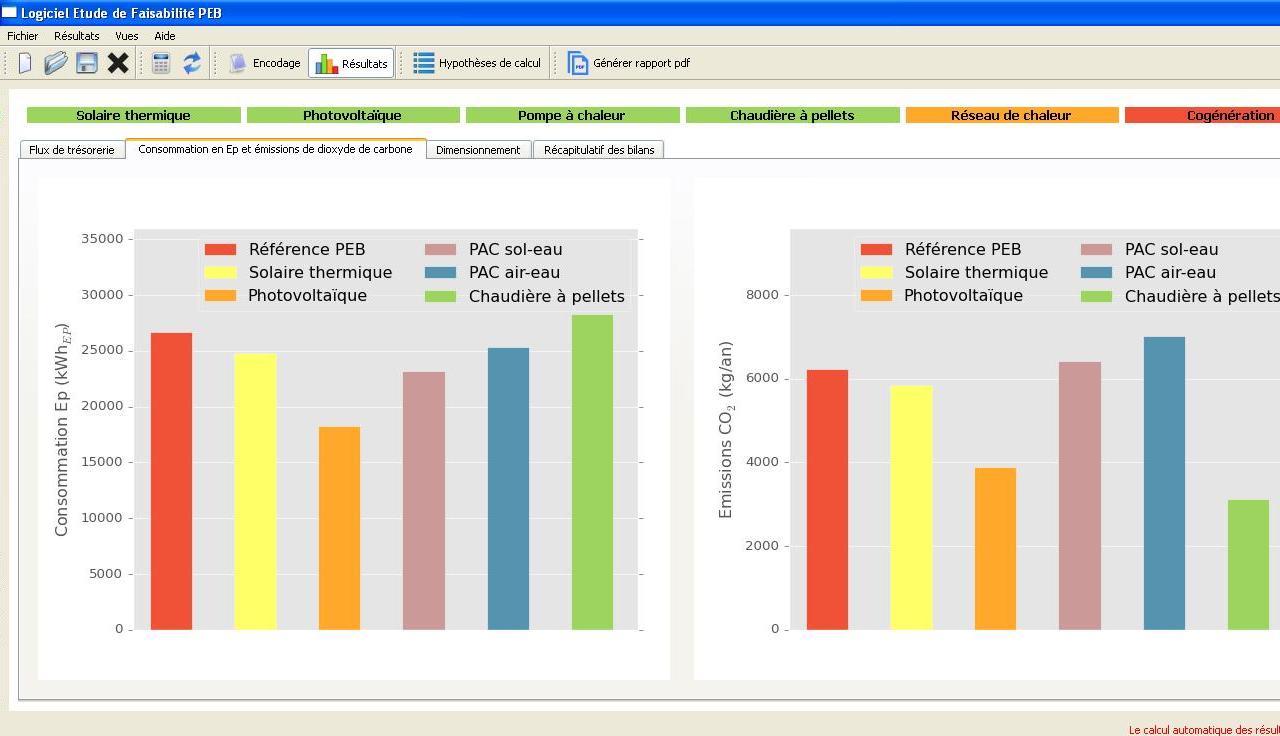Open Hypothèses de calcul
Viewport: 1280px width, 736px height.
tap(478, 63)
